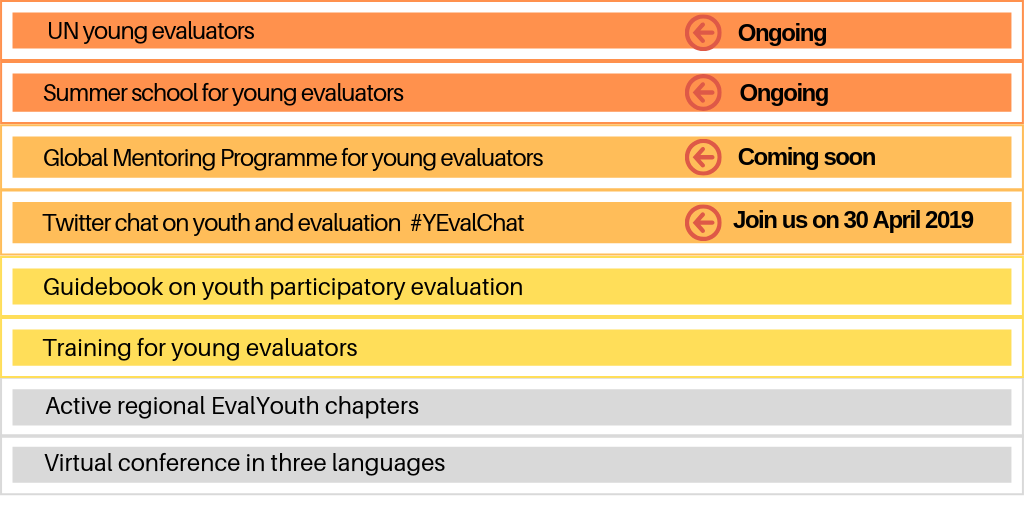Click the Coming soon status label
Image resolution: width=1024 pixels, height=512 pixels.
pos(807,157)
